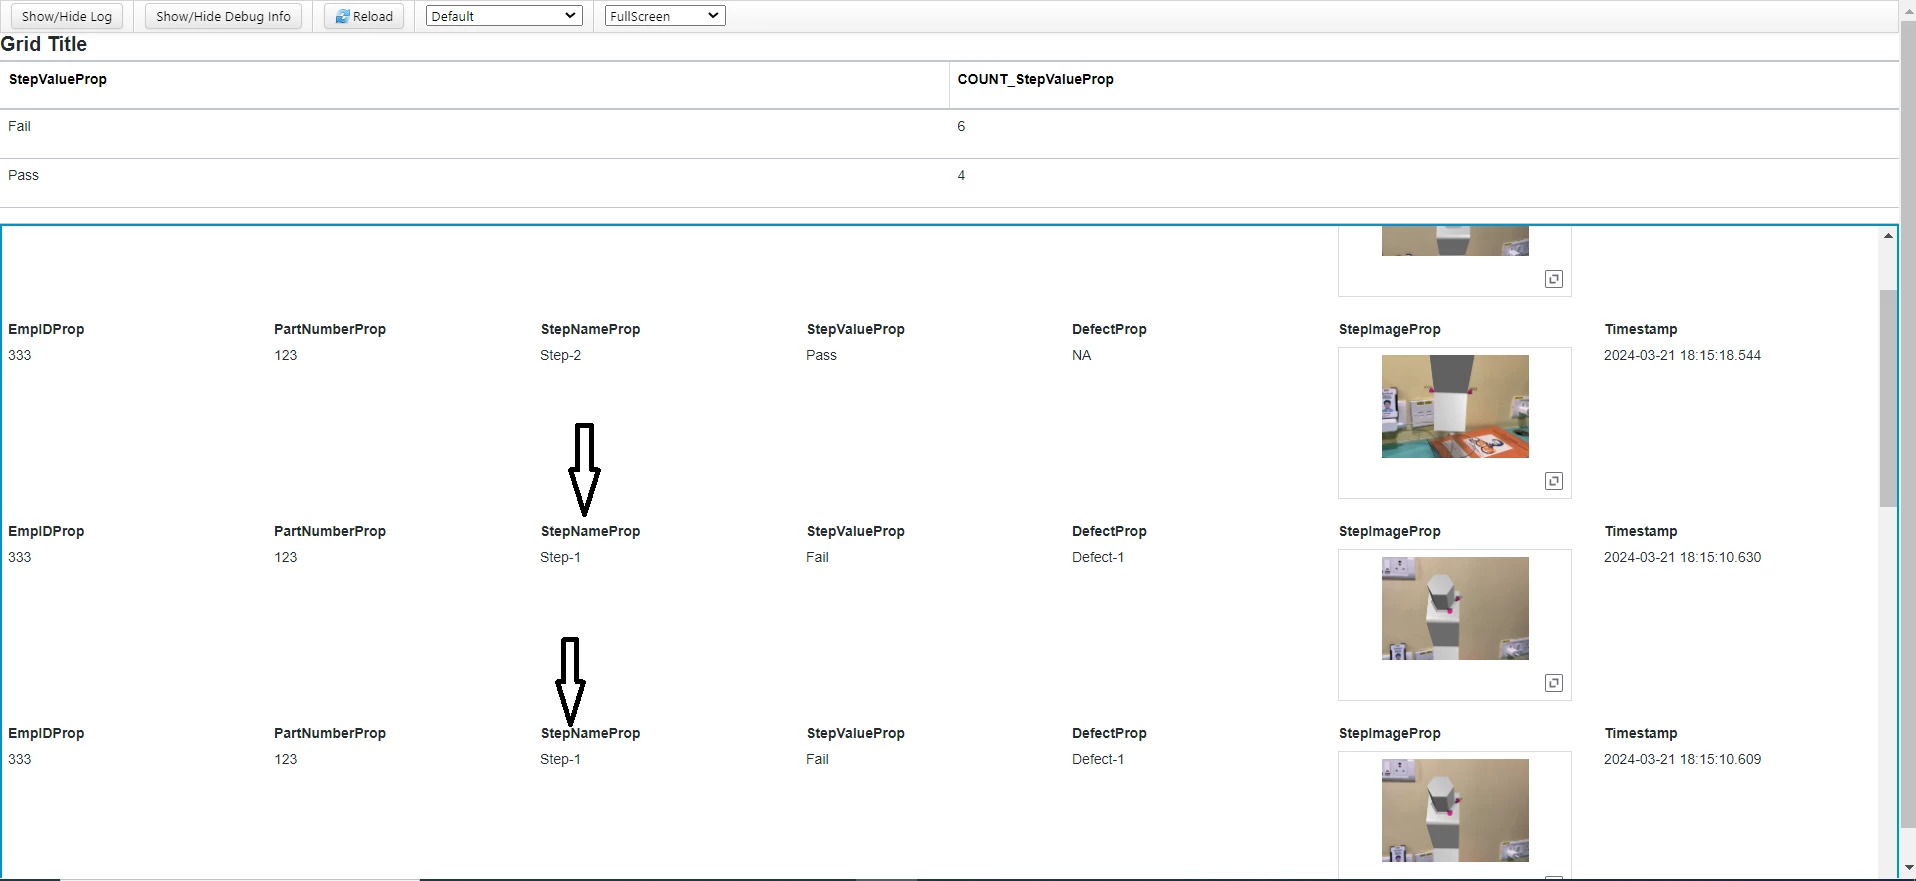Screen dimensions: 1916x881
Task: Expand image icon for Step-2 record
Action: (x=1554, y=481)
